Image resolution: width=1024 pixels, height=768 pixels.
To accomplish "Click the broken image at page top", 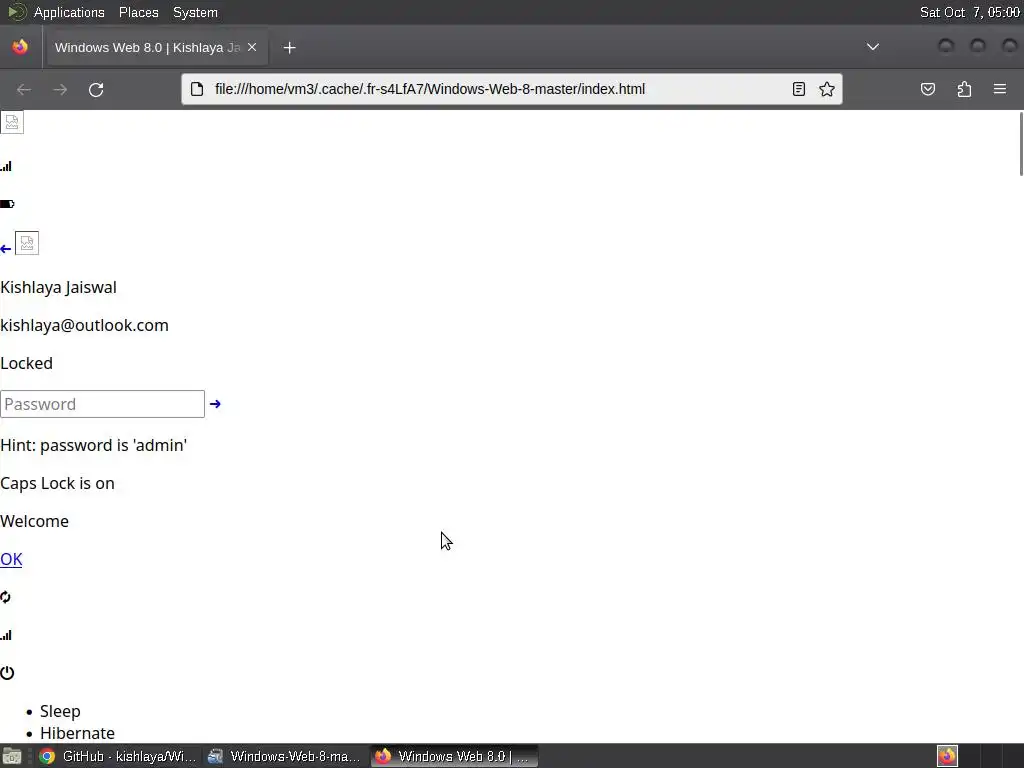I will point(12,122).
